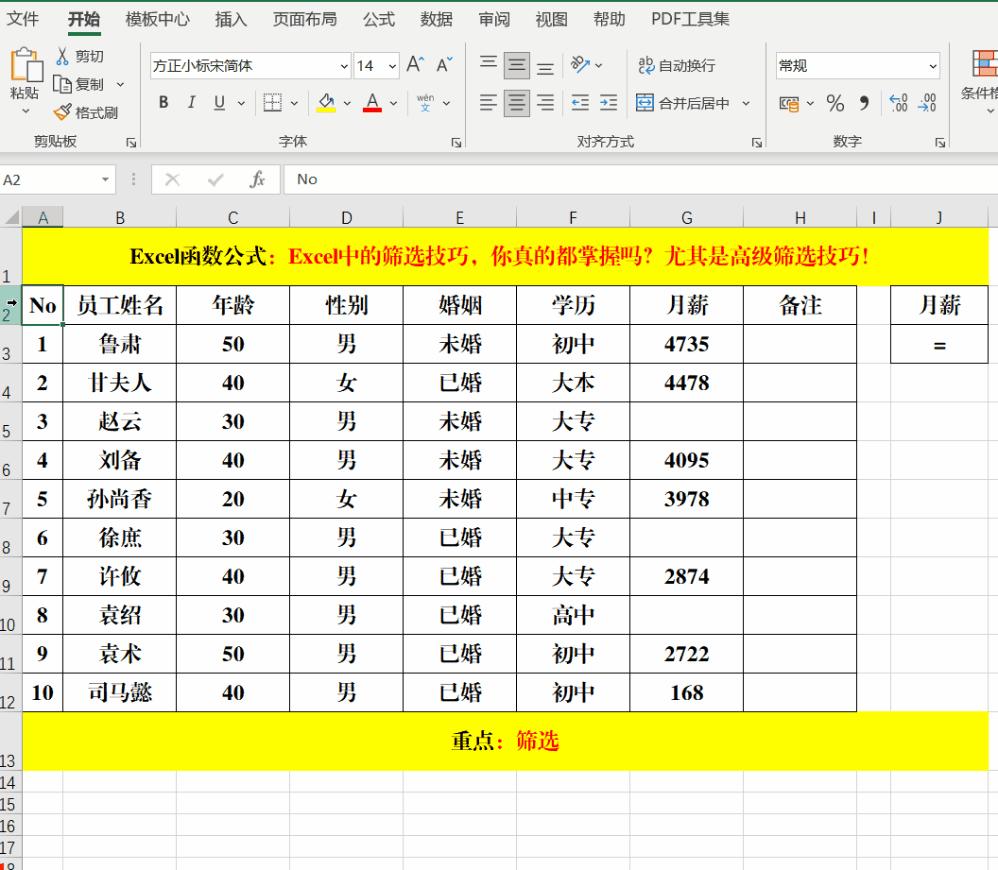This screenshot has height=870, width=998.
Task: Switch to the 公式 ribbon tab
Action: (378, 19)
